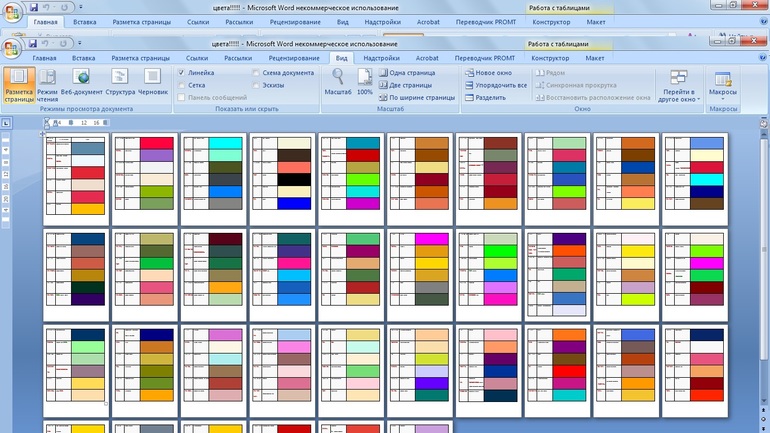Switch to Черновик draft view

point(153,86)
